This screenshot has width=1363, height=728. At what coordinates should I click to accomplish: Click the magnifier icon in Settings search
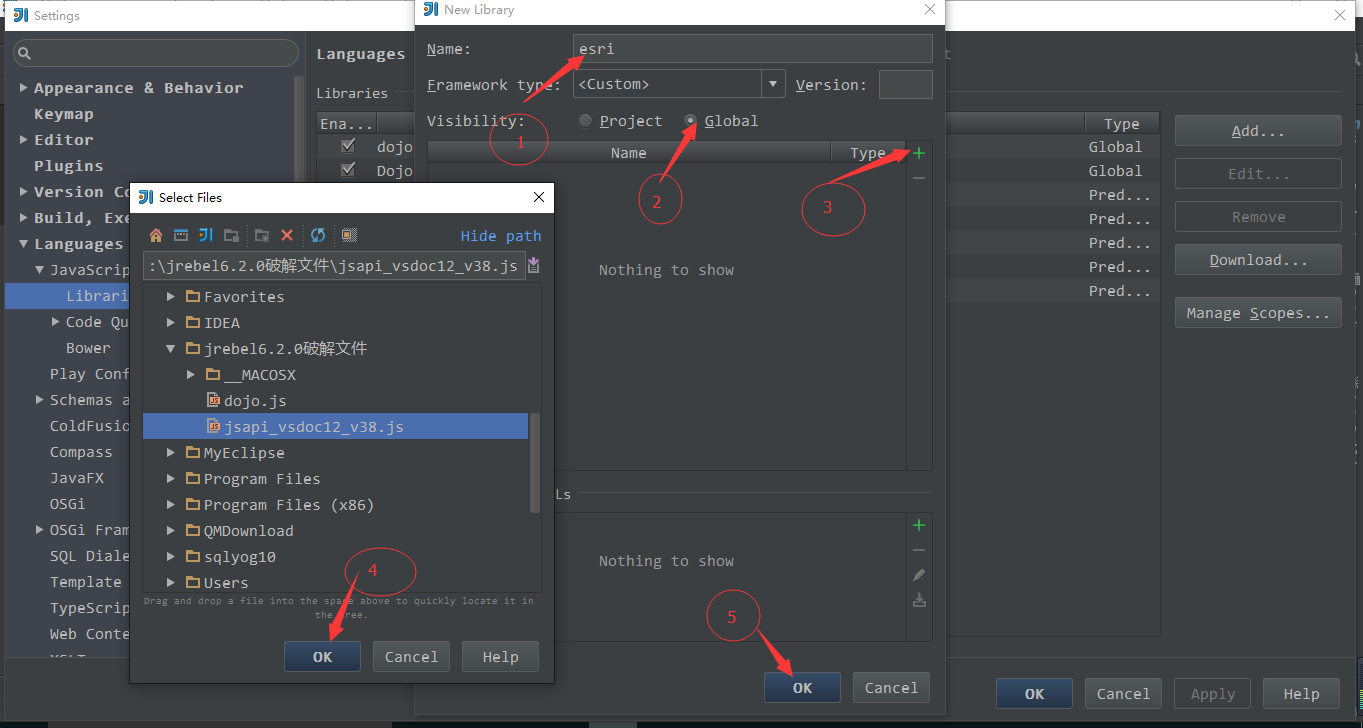(x=25, y=53)
